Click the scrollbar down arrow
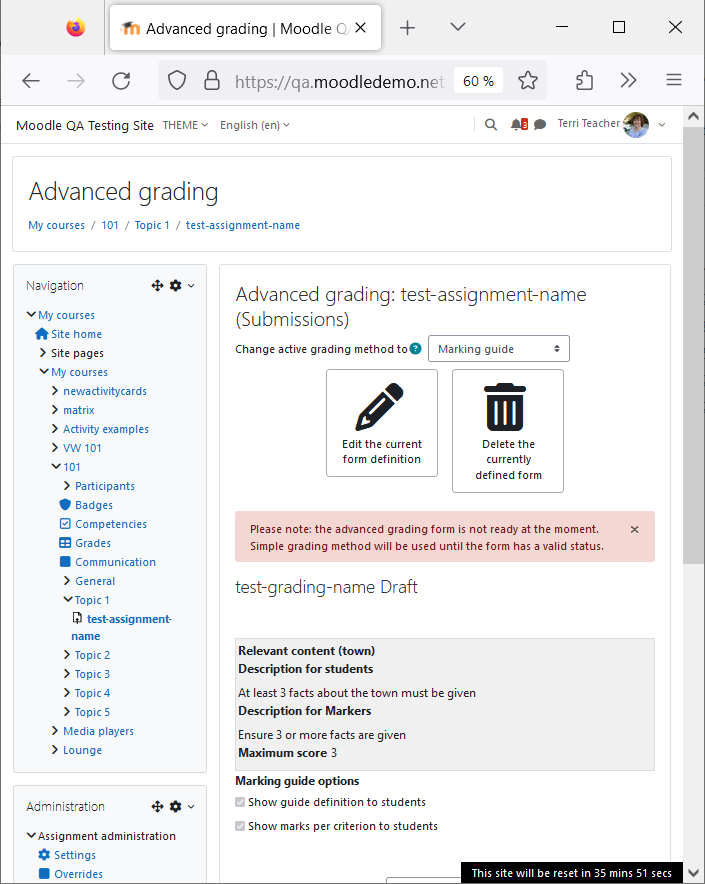 point(694,874)
